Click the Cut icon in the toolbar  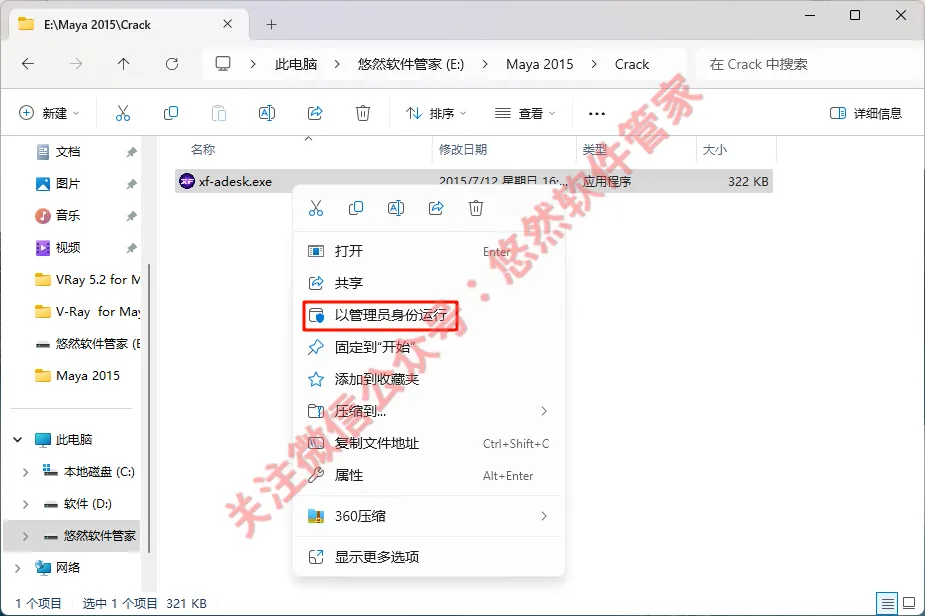pos(123,113)
